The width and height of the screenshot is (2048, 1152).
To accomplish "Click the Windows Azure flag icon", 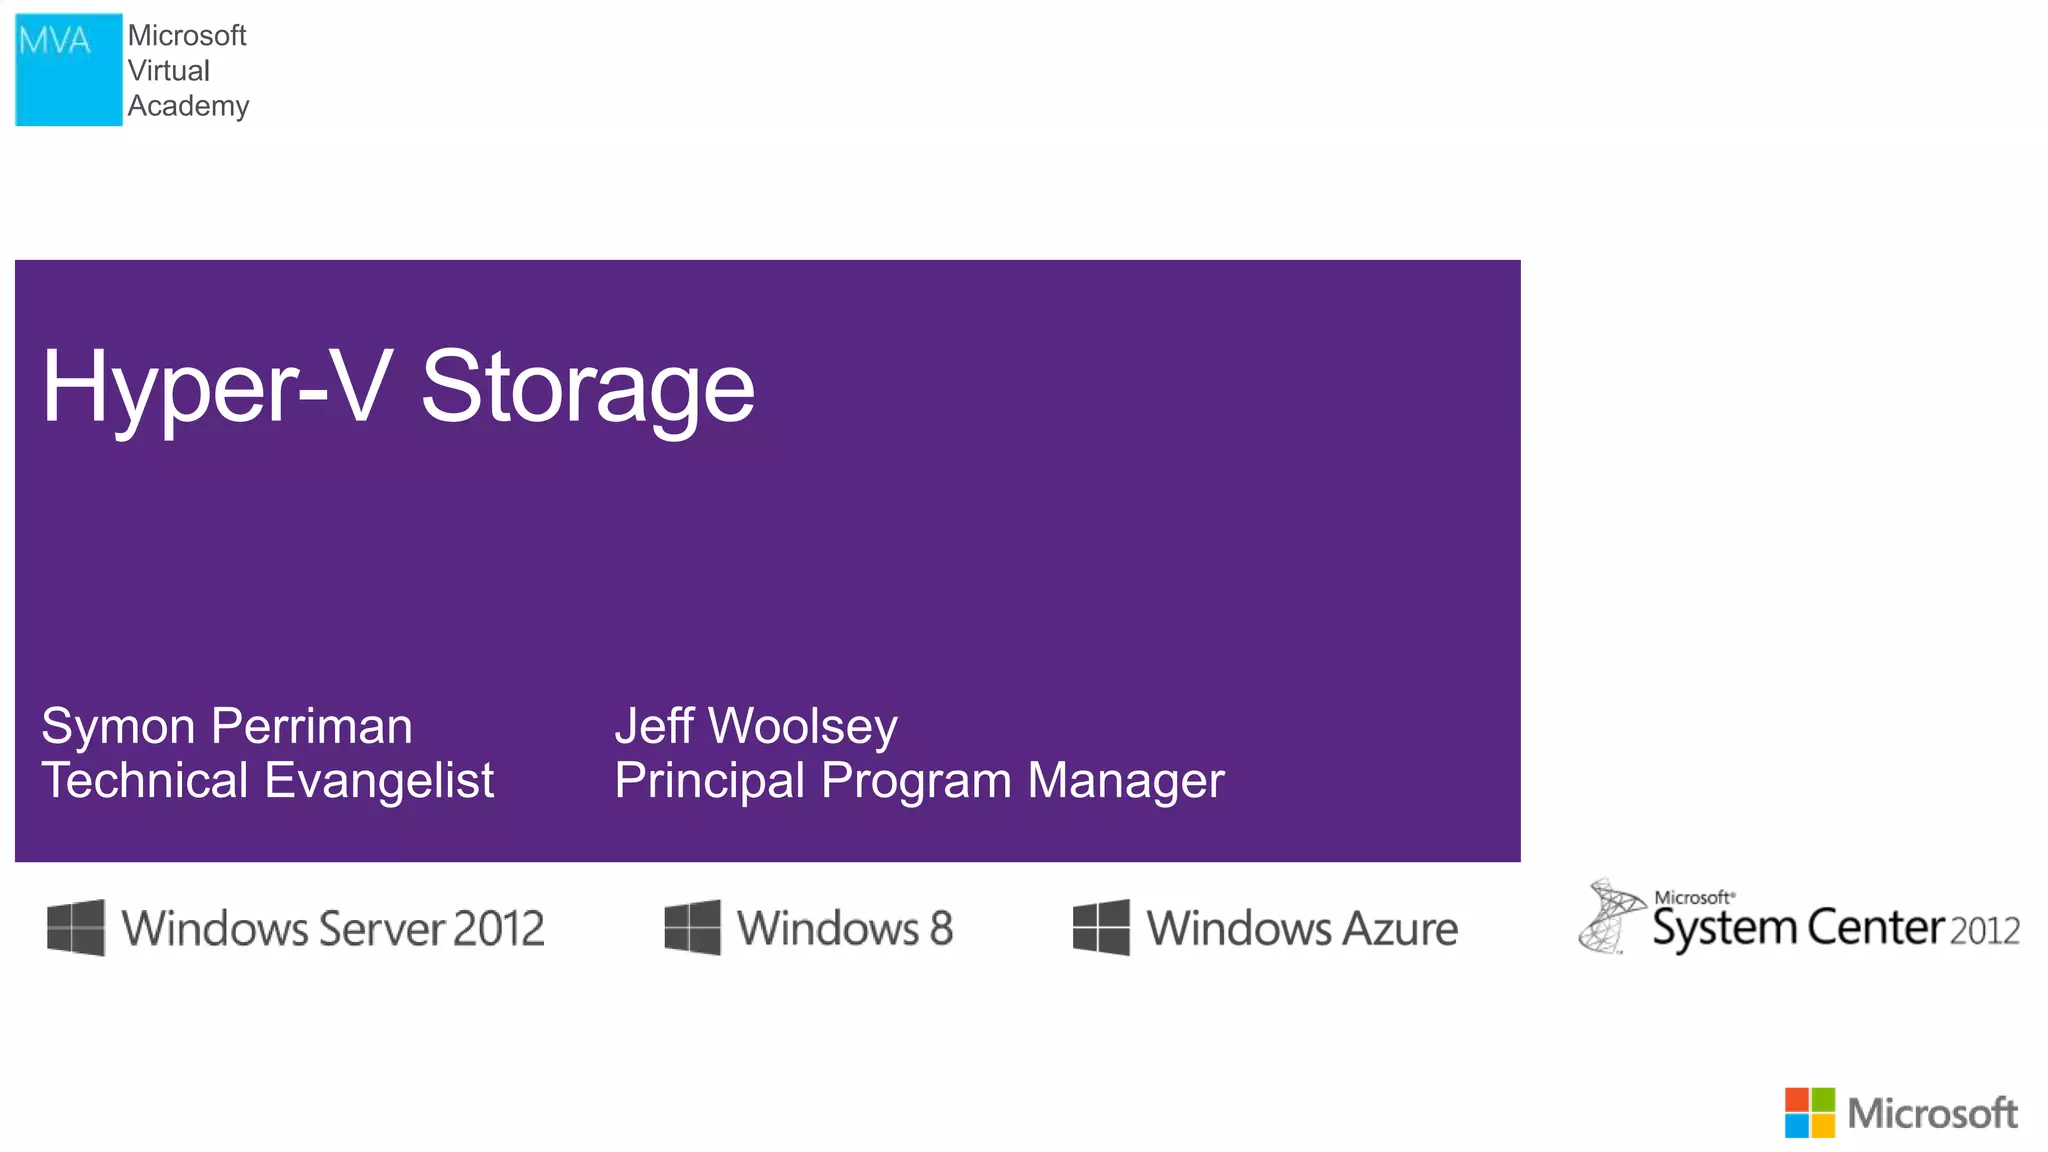I will click(1101, 927).
